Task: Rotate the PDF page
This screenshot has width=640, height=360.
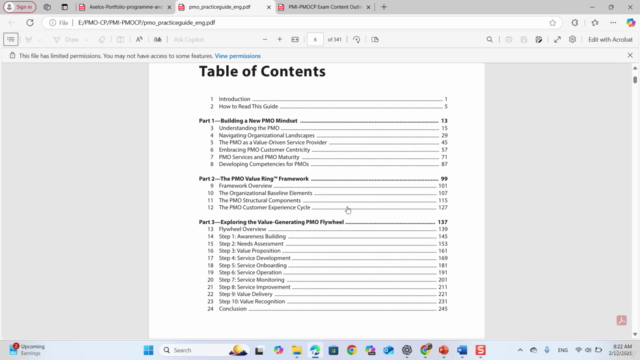Action: click(356, 40)
